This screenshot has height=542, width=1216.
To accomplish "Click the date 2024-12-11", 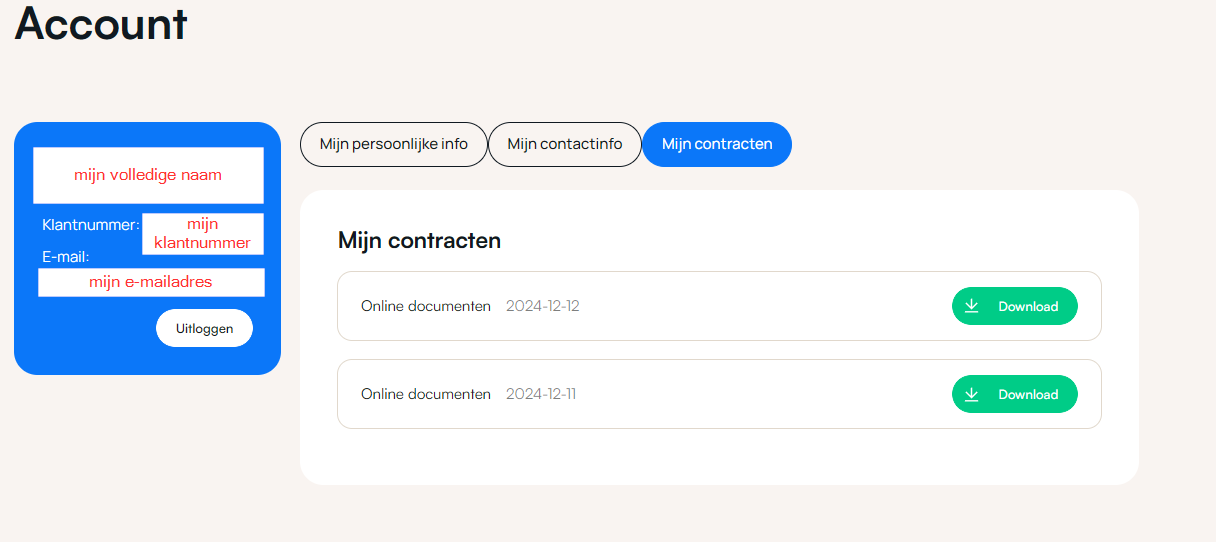I will tap(540, 394).
